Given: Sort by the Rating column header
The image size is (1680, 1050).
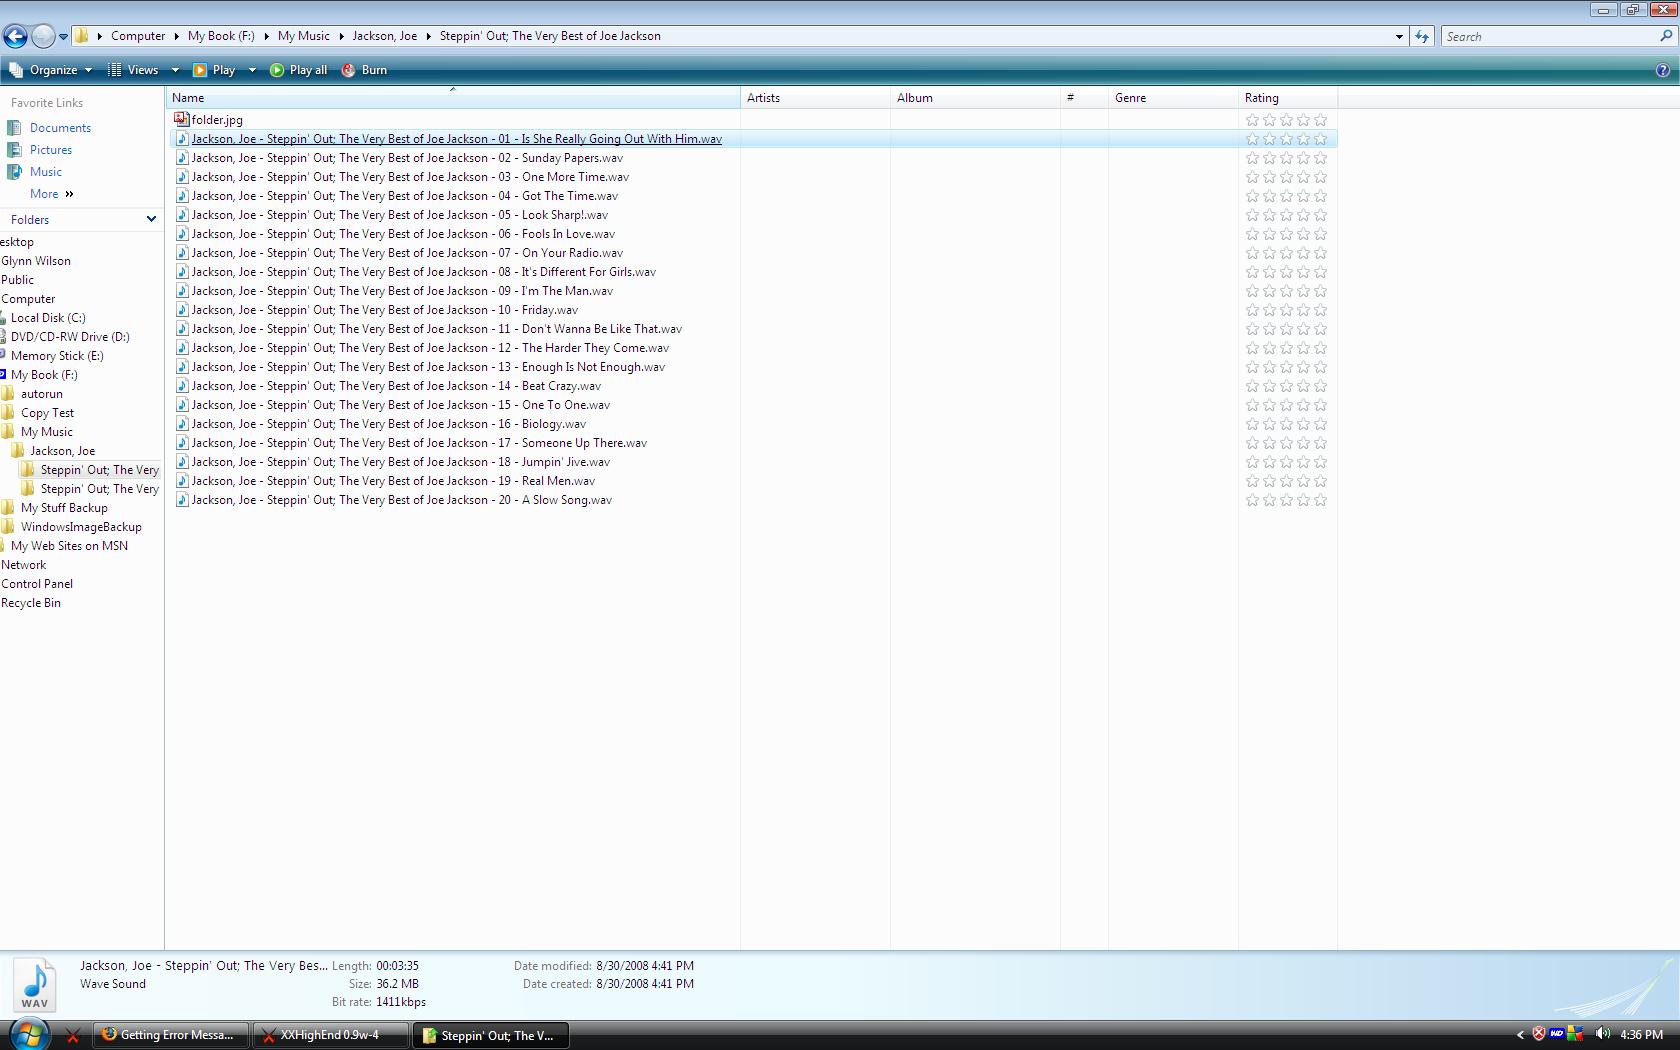Looking at the screenshot, I should click(1288, 98).
